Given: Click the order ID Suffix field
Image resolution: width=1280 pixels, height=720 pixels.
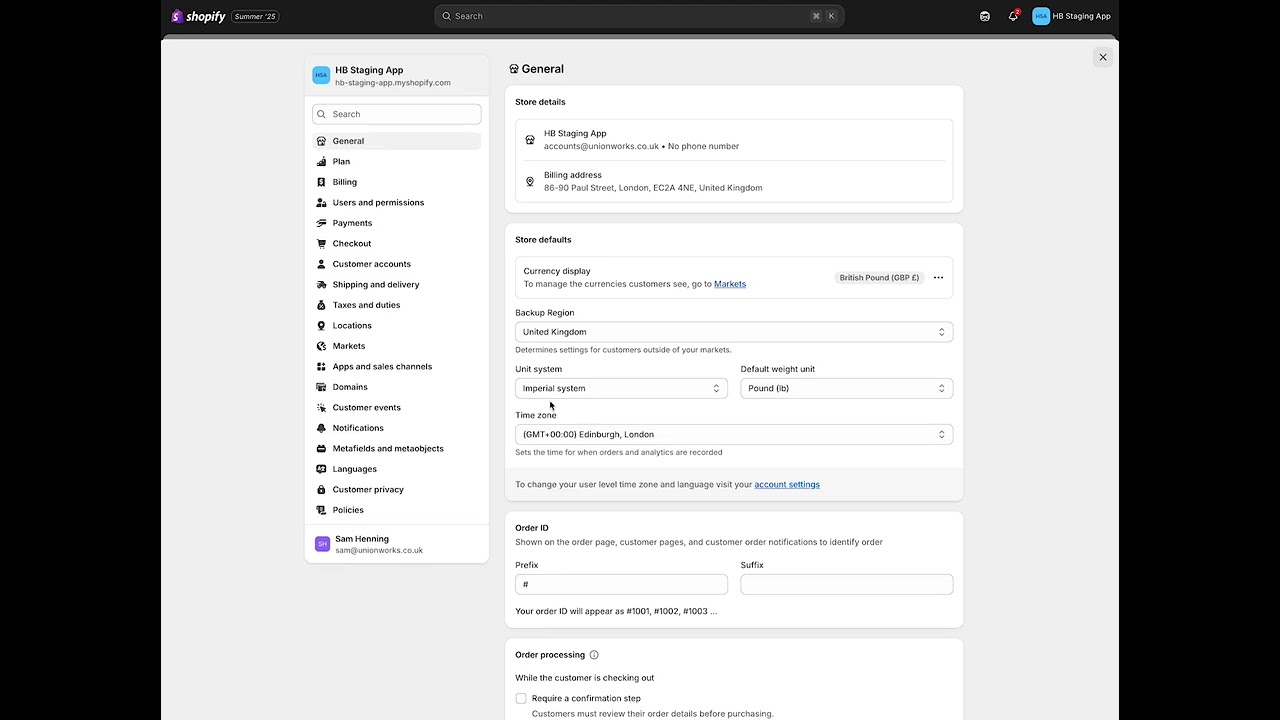Looking at the screenshot, I should click(x=847, y=584).
